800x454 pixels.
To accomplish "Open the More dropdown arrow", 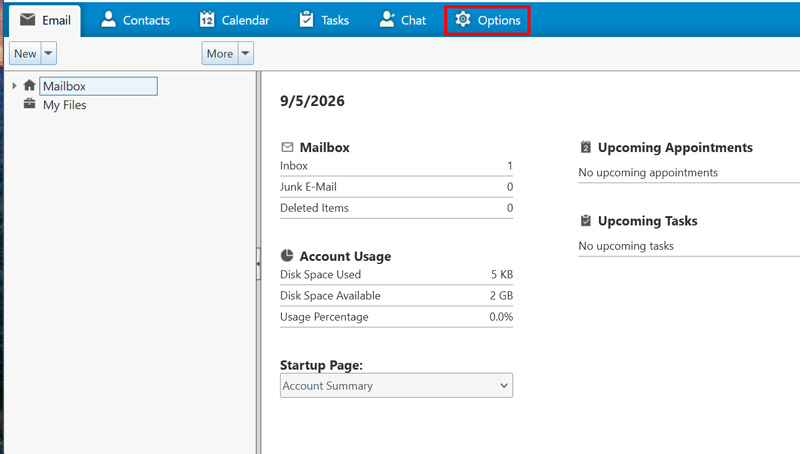I will (x=245, y=54).
